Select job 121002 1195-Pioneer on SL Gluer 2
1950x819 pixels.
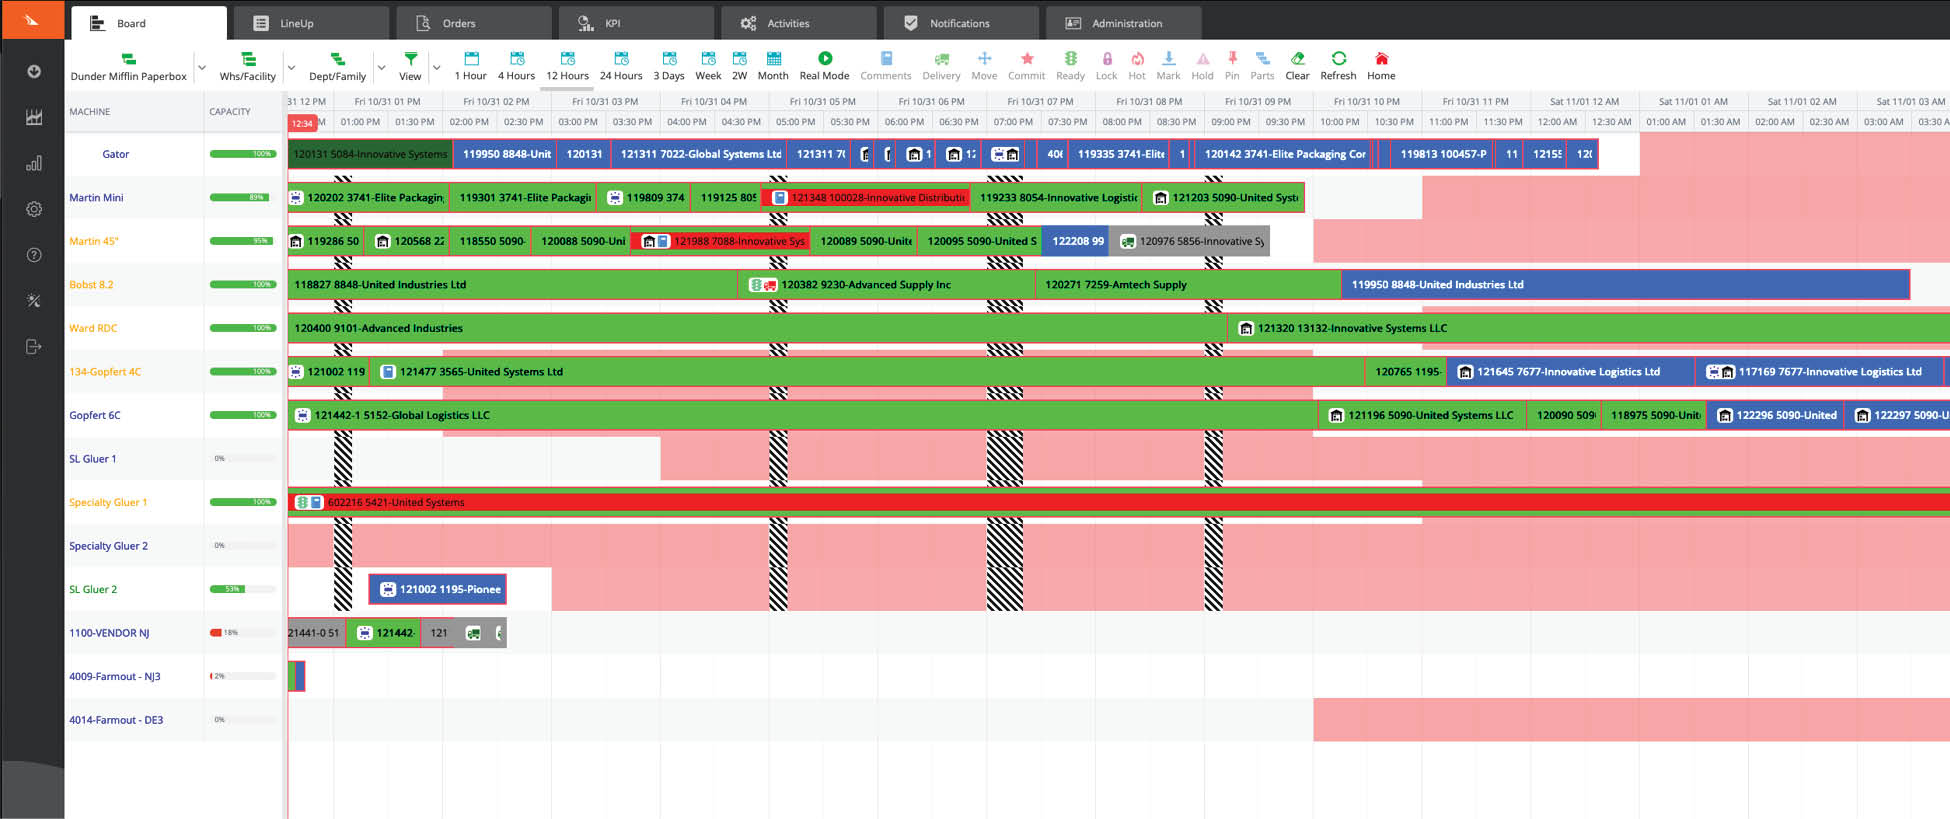(438, 589)
